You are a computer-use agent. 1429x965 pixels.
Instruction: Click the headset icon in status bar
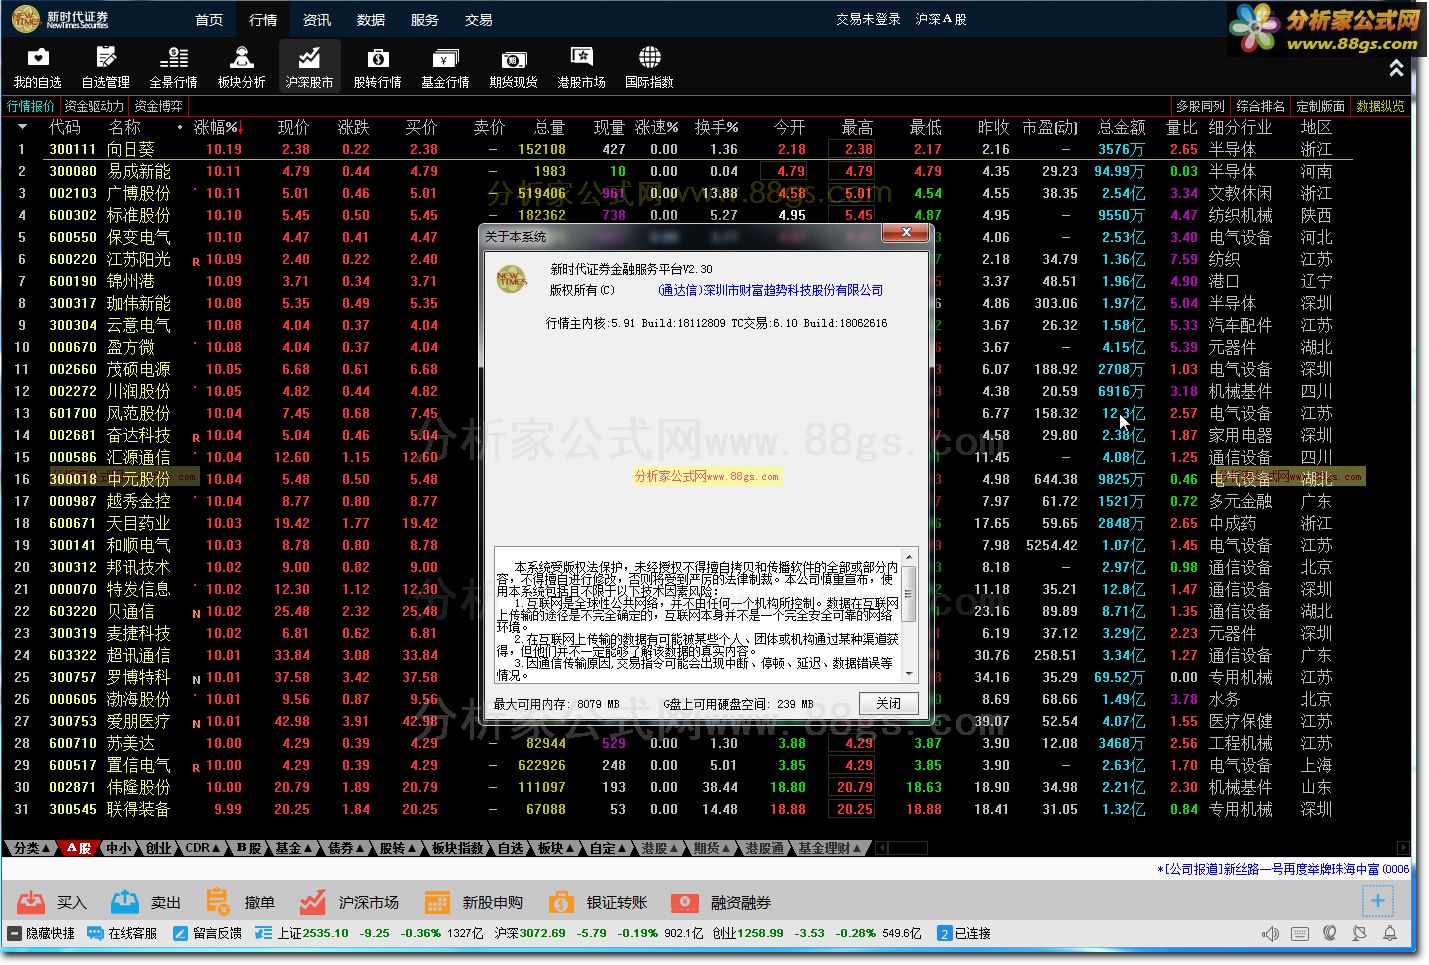[1330, 933]
